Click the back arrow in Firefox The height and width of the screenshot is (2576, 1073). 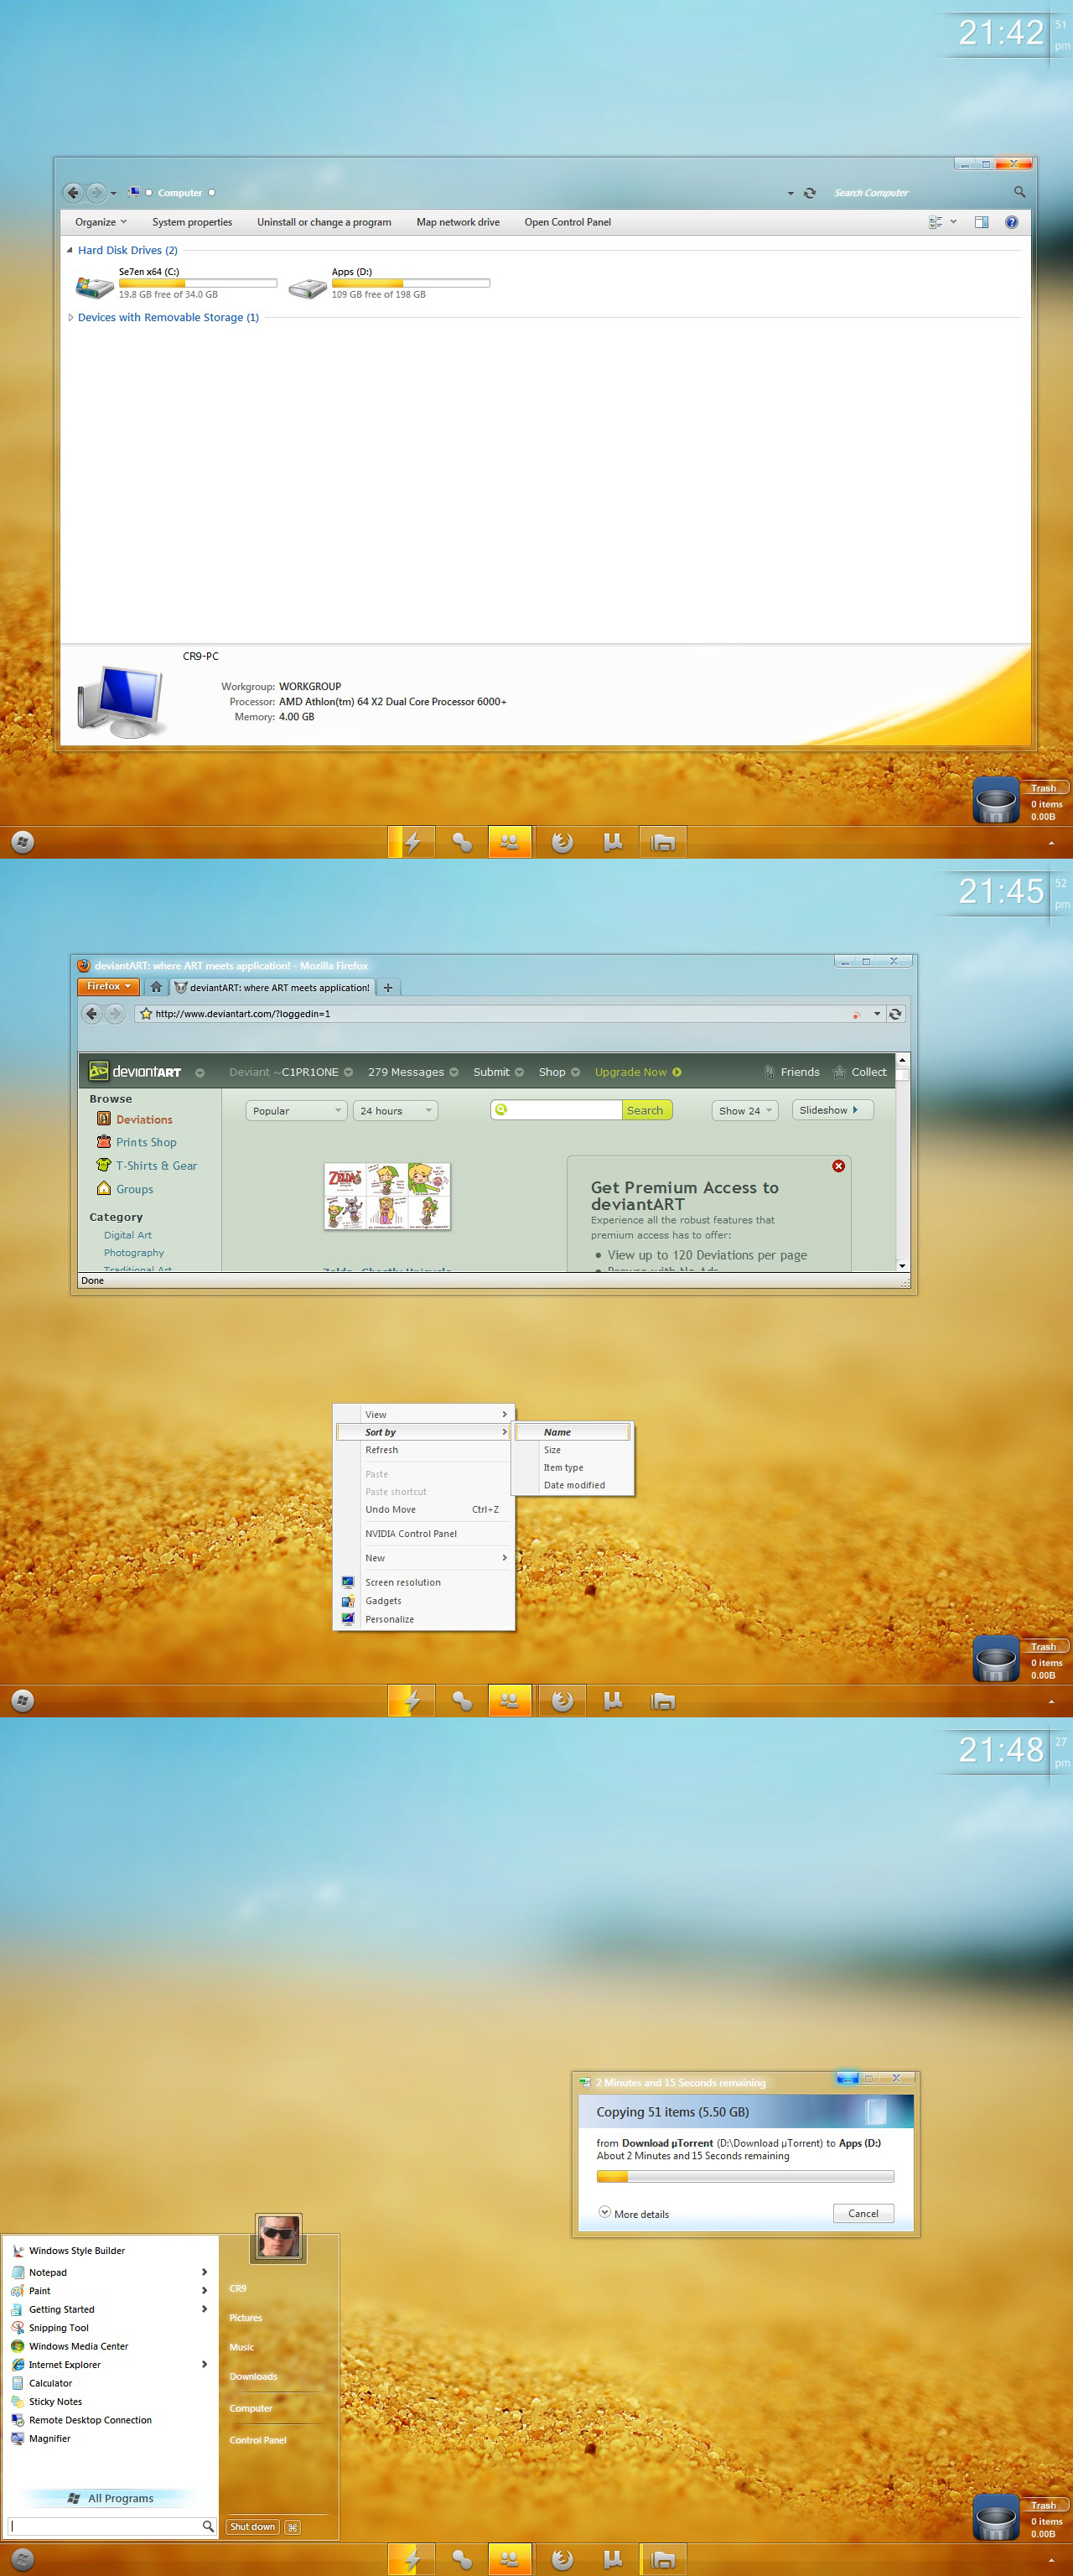(x=92, y=1013)
